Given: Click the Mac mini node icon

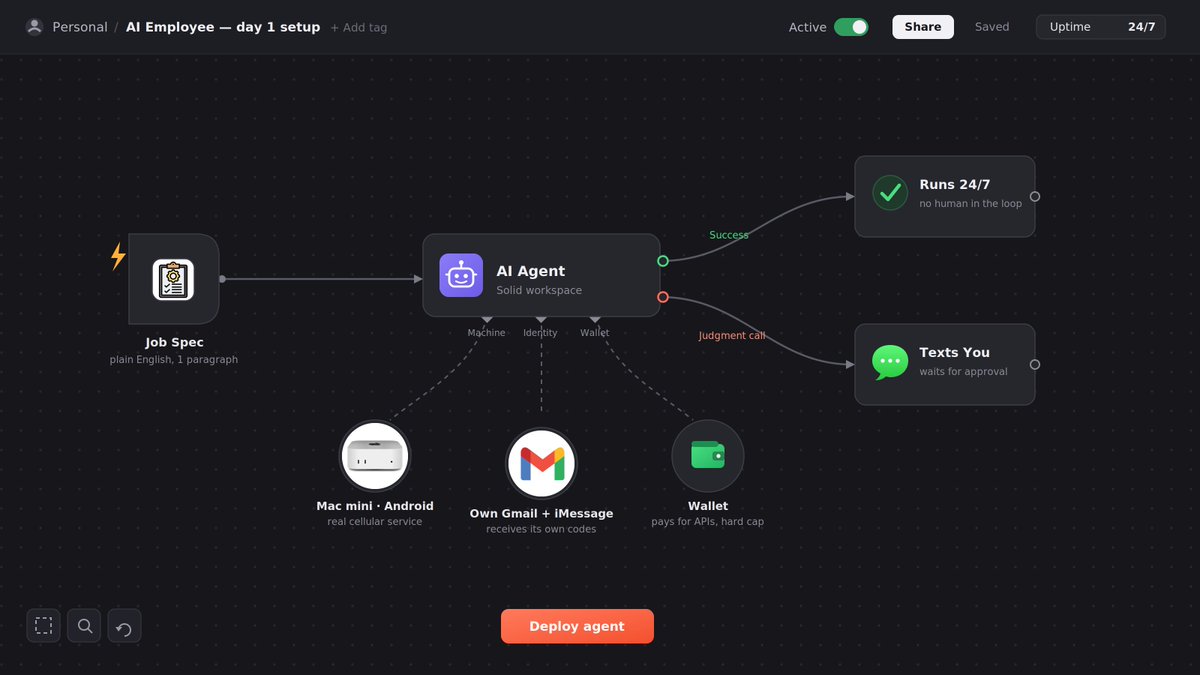Looking at the screenshot, I should (x=375, y=456).
